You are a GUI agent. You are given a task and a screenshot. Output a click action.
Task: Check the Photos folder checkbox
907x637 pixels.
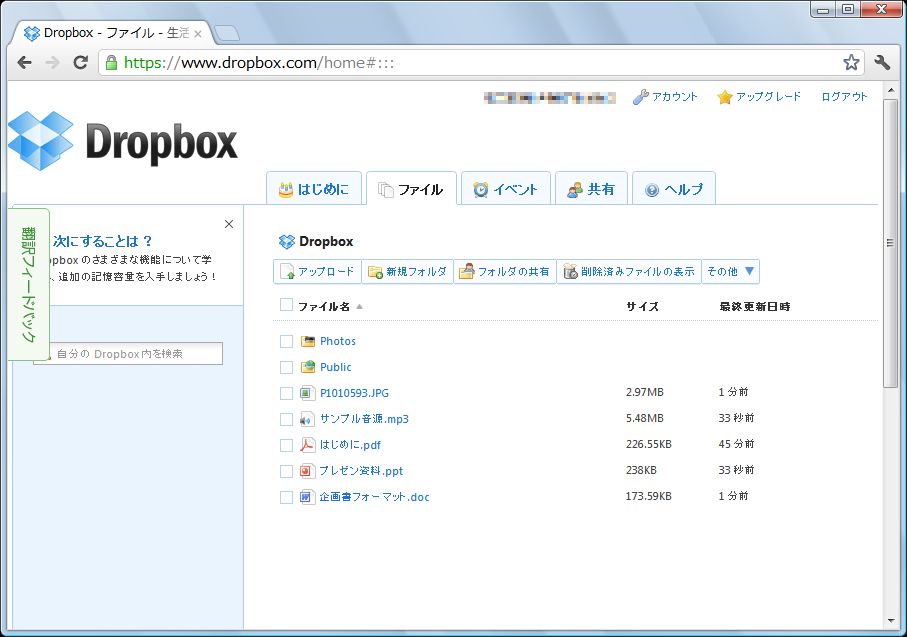286,341
